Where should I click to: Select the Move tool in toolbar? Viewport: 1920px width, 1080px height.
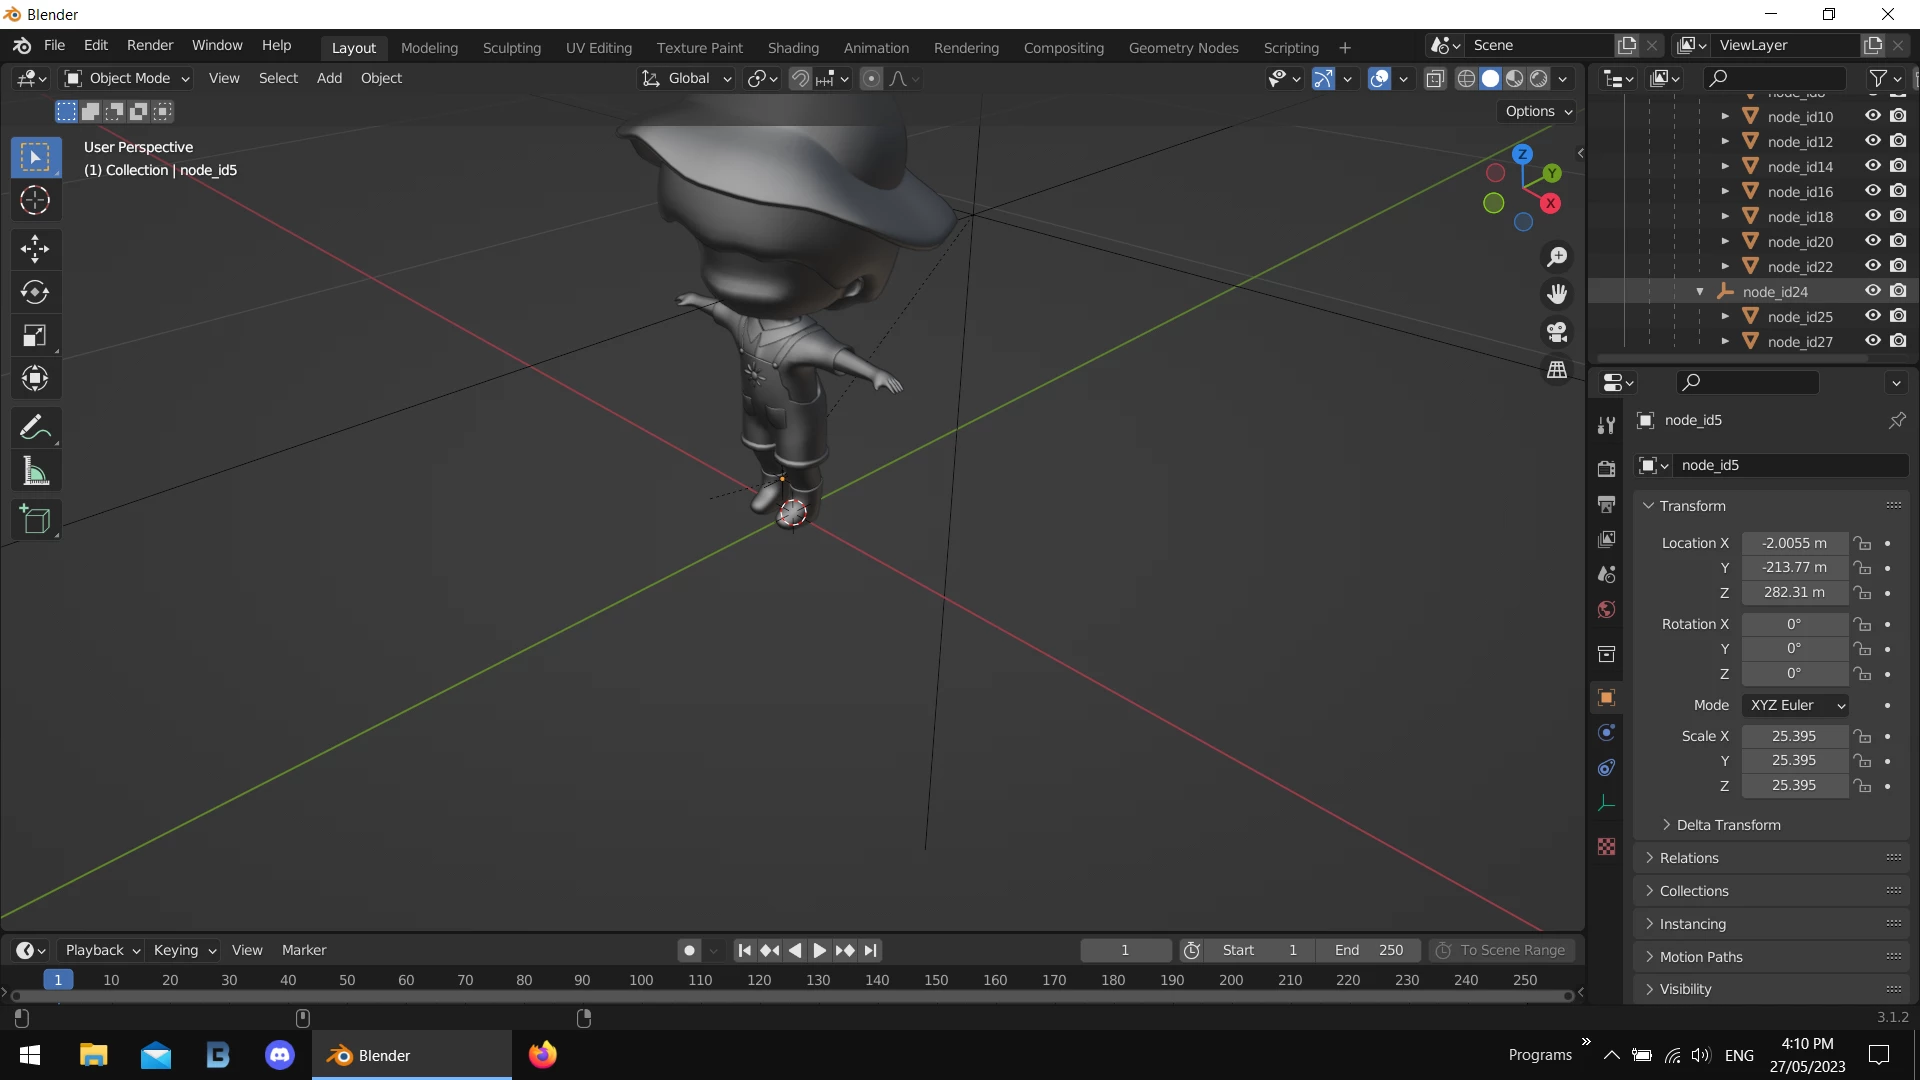[35, 248]
